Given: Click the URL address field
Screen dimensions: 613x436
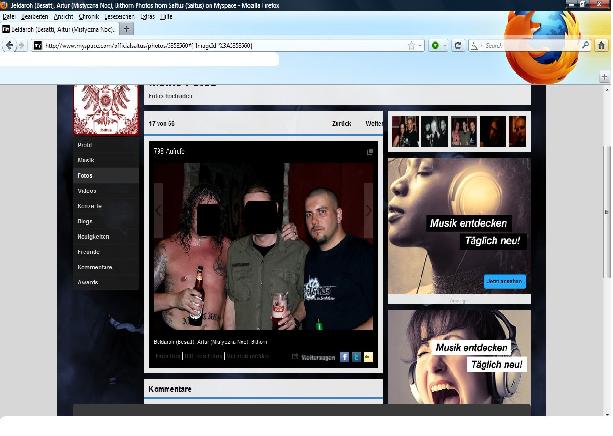Looking at the screenshot, I should click(x=225, y=46).
